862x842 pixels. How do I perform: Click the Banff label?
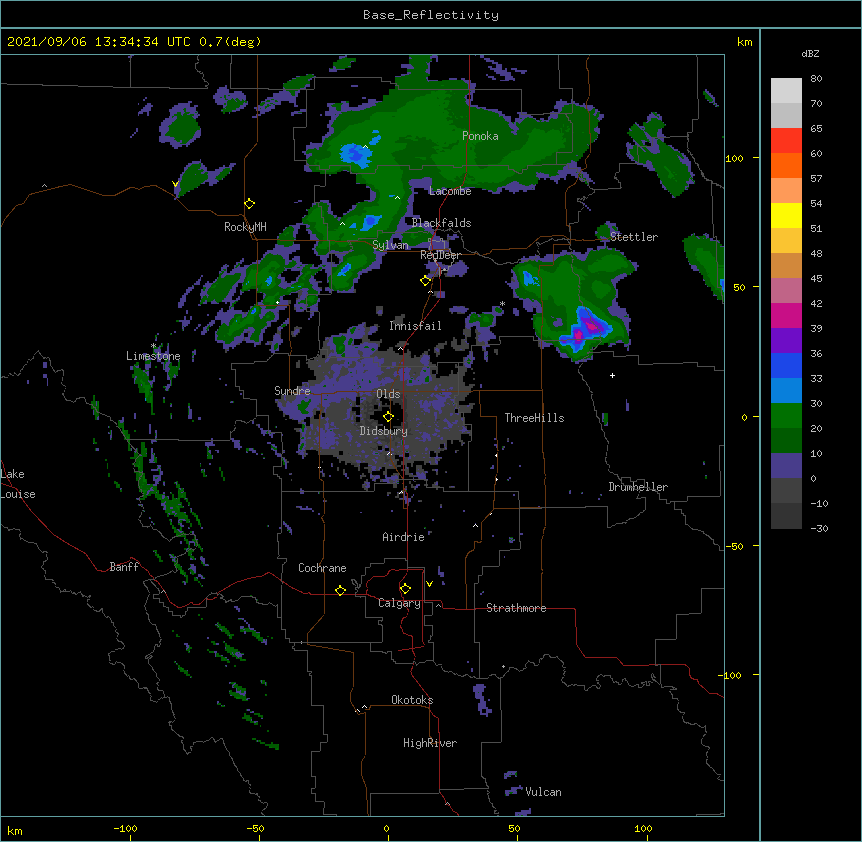[x=124, y=567]
